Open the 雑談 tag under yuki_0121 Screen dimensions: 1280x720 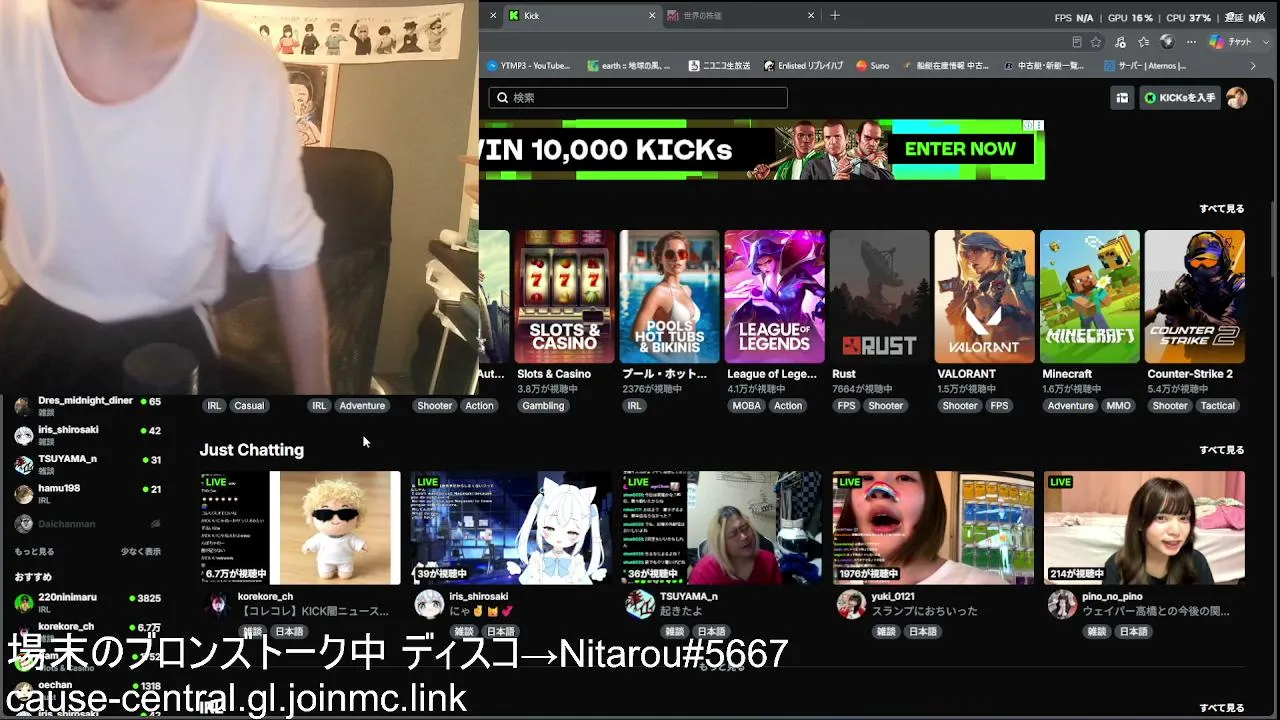click(x=886, y=632)
